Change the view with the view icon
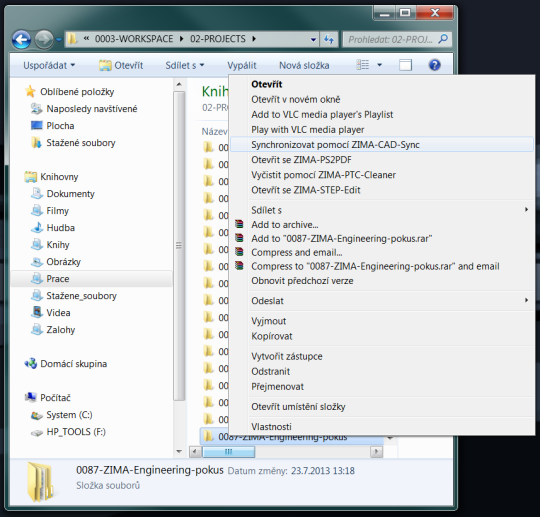 coord(363,65)
